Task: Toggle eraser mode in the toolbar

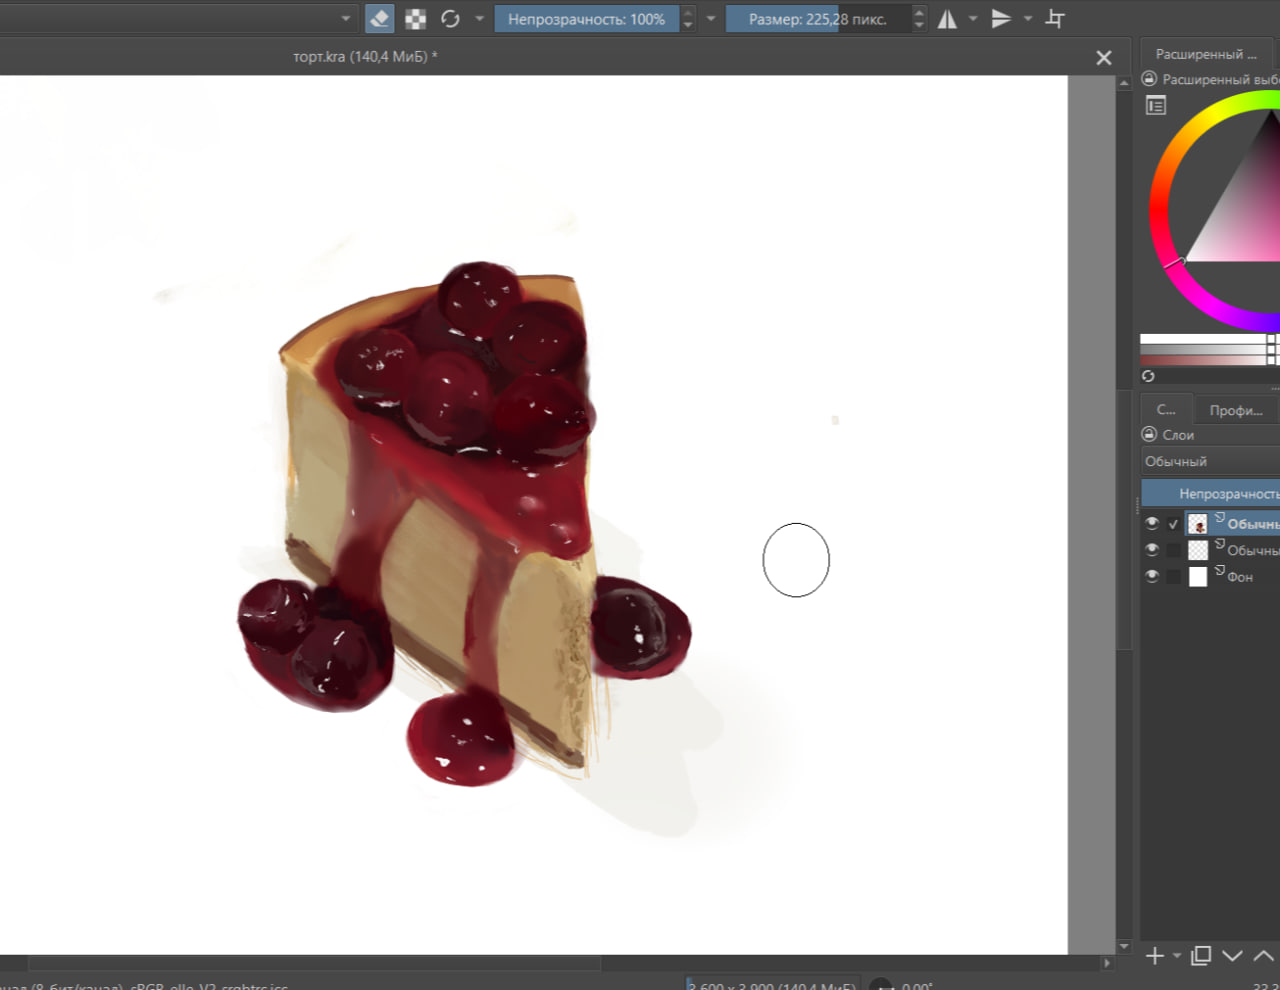Action: [379, 19]
